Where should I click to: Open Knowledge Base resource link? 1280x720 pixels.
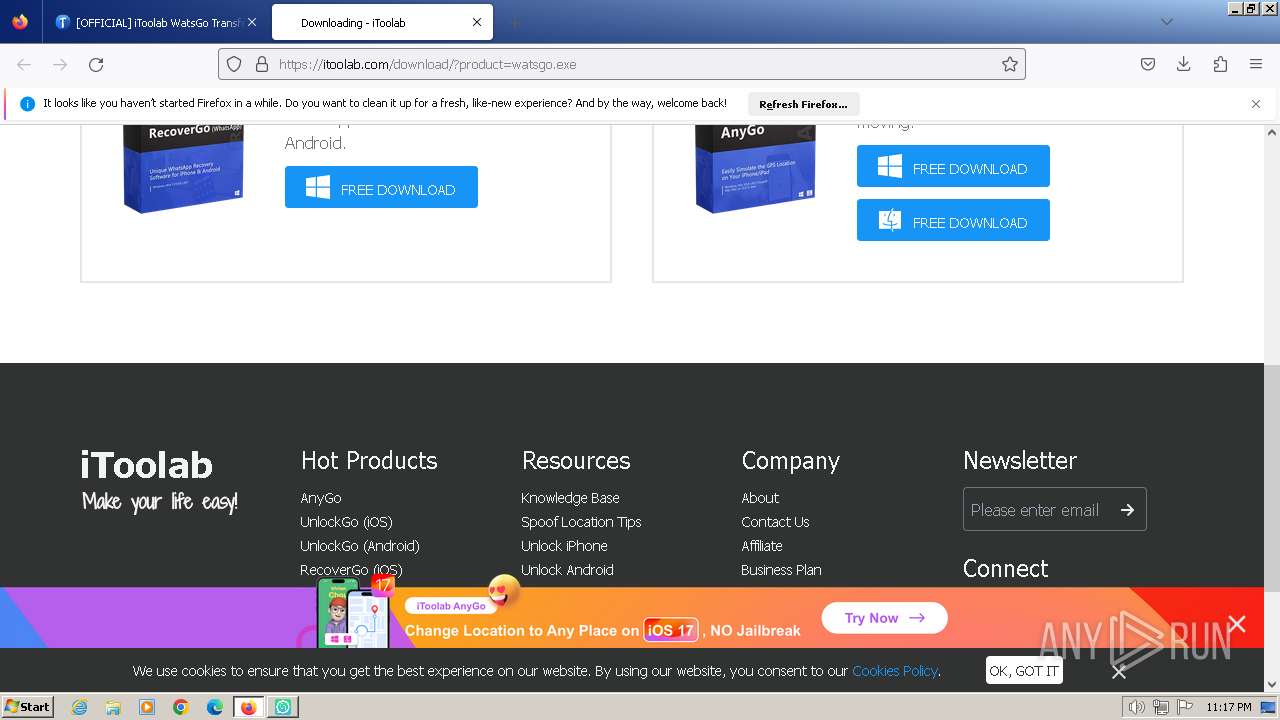point(570,498)
